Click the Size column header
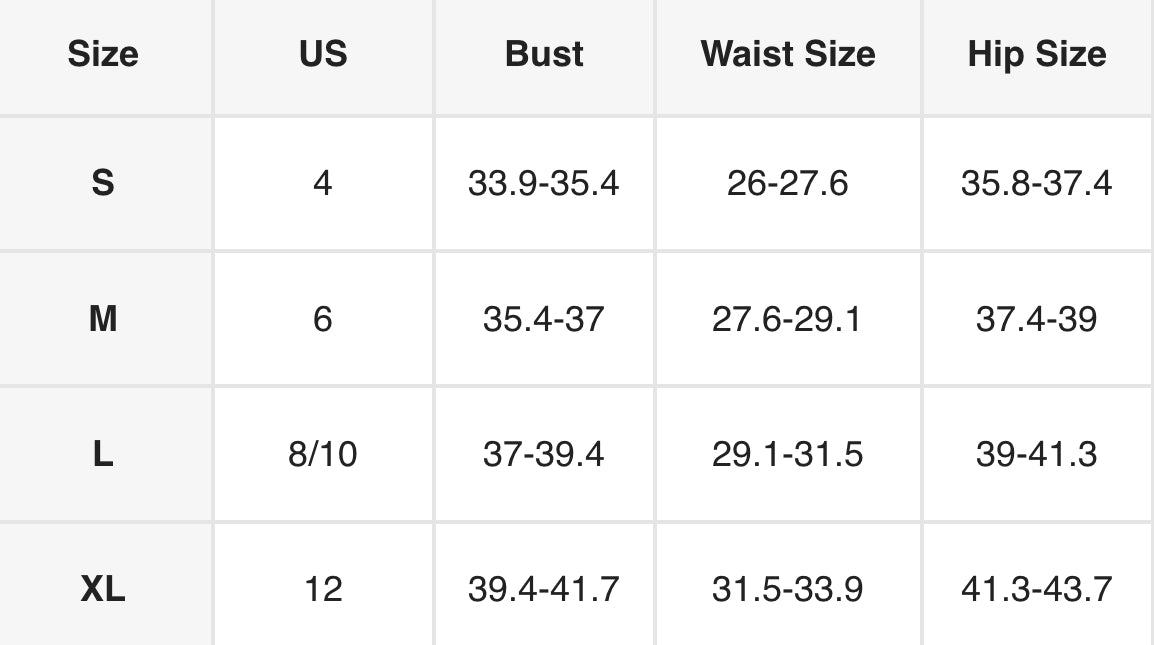The width and height of the screenshot is (1154, 645). pos(103,54)
